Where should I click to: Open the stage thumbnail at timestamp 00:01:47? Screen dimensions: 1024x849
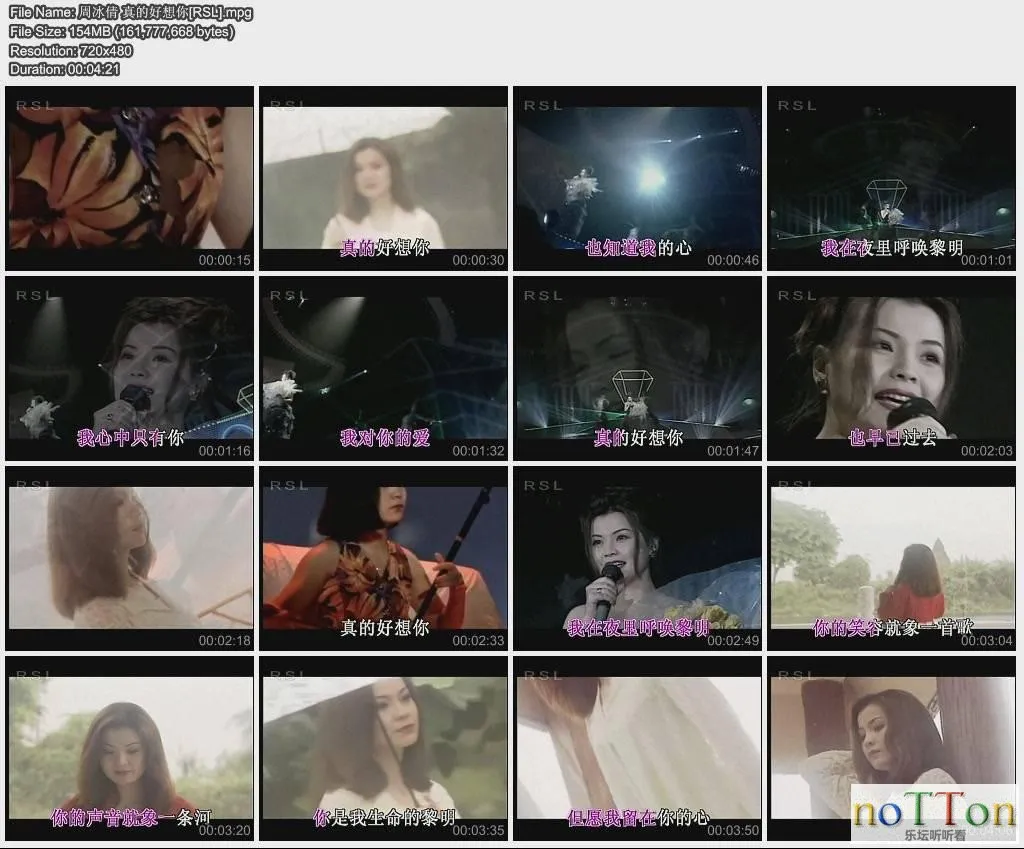tap(639, 365)
